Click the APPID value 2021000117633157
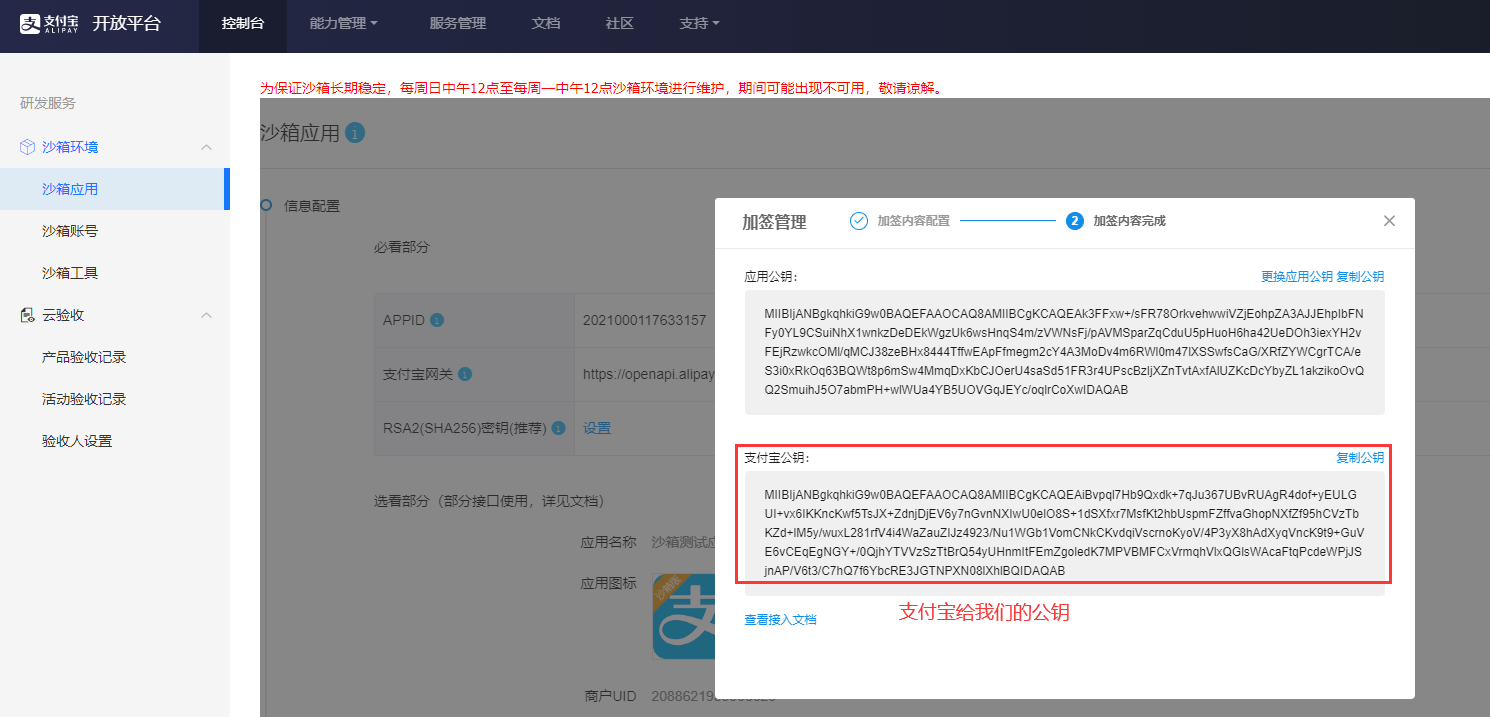The height and width of the screenshot is (717, 1490). [x=645, y=321]
